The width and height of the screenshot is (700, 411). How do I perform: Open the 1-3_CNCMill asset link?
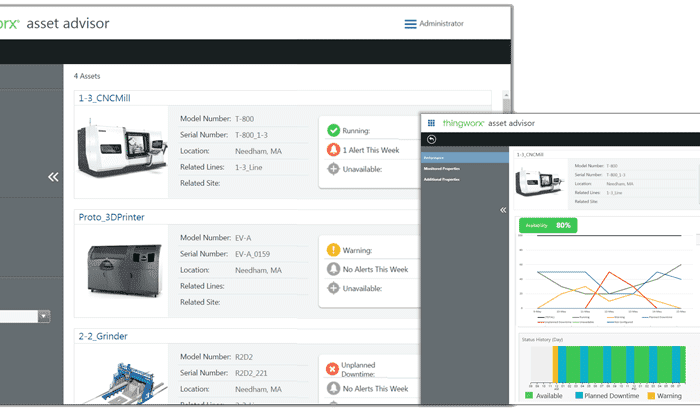104,98
